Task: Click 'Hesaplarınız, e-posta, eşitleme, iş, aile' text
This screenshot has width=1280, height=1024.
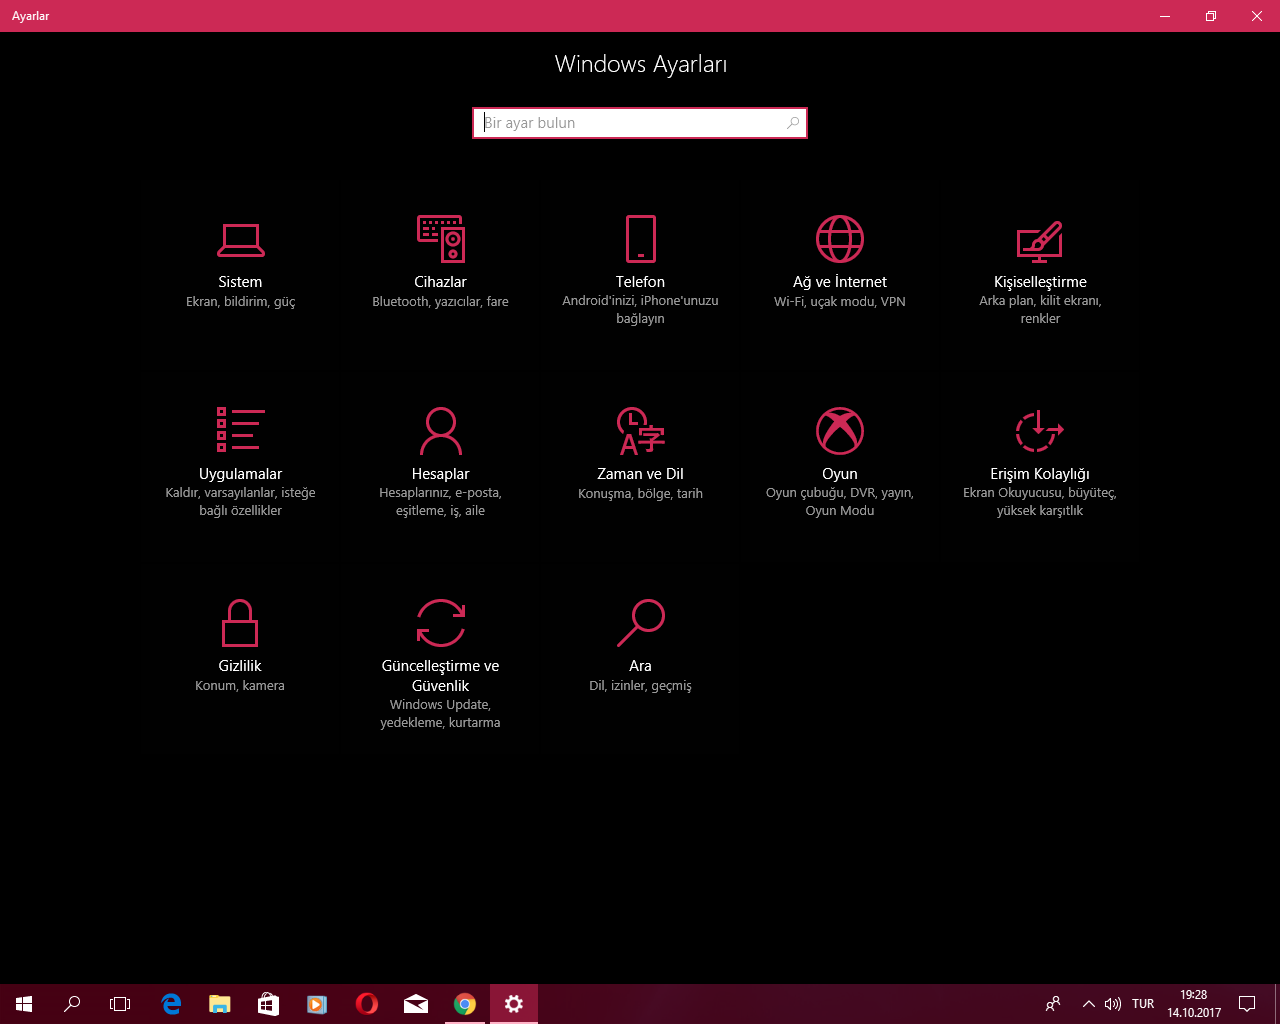Action: click(x=441, y=502)
